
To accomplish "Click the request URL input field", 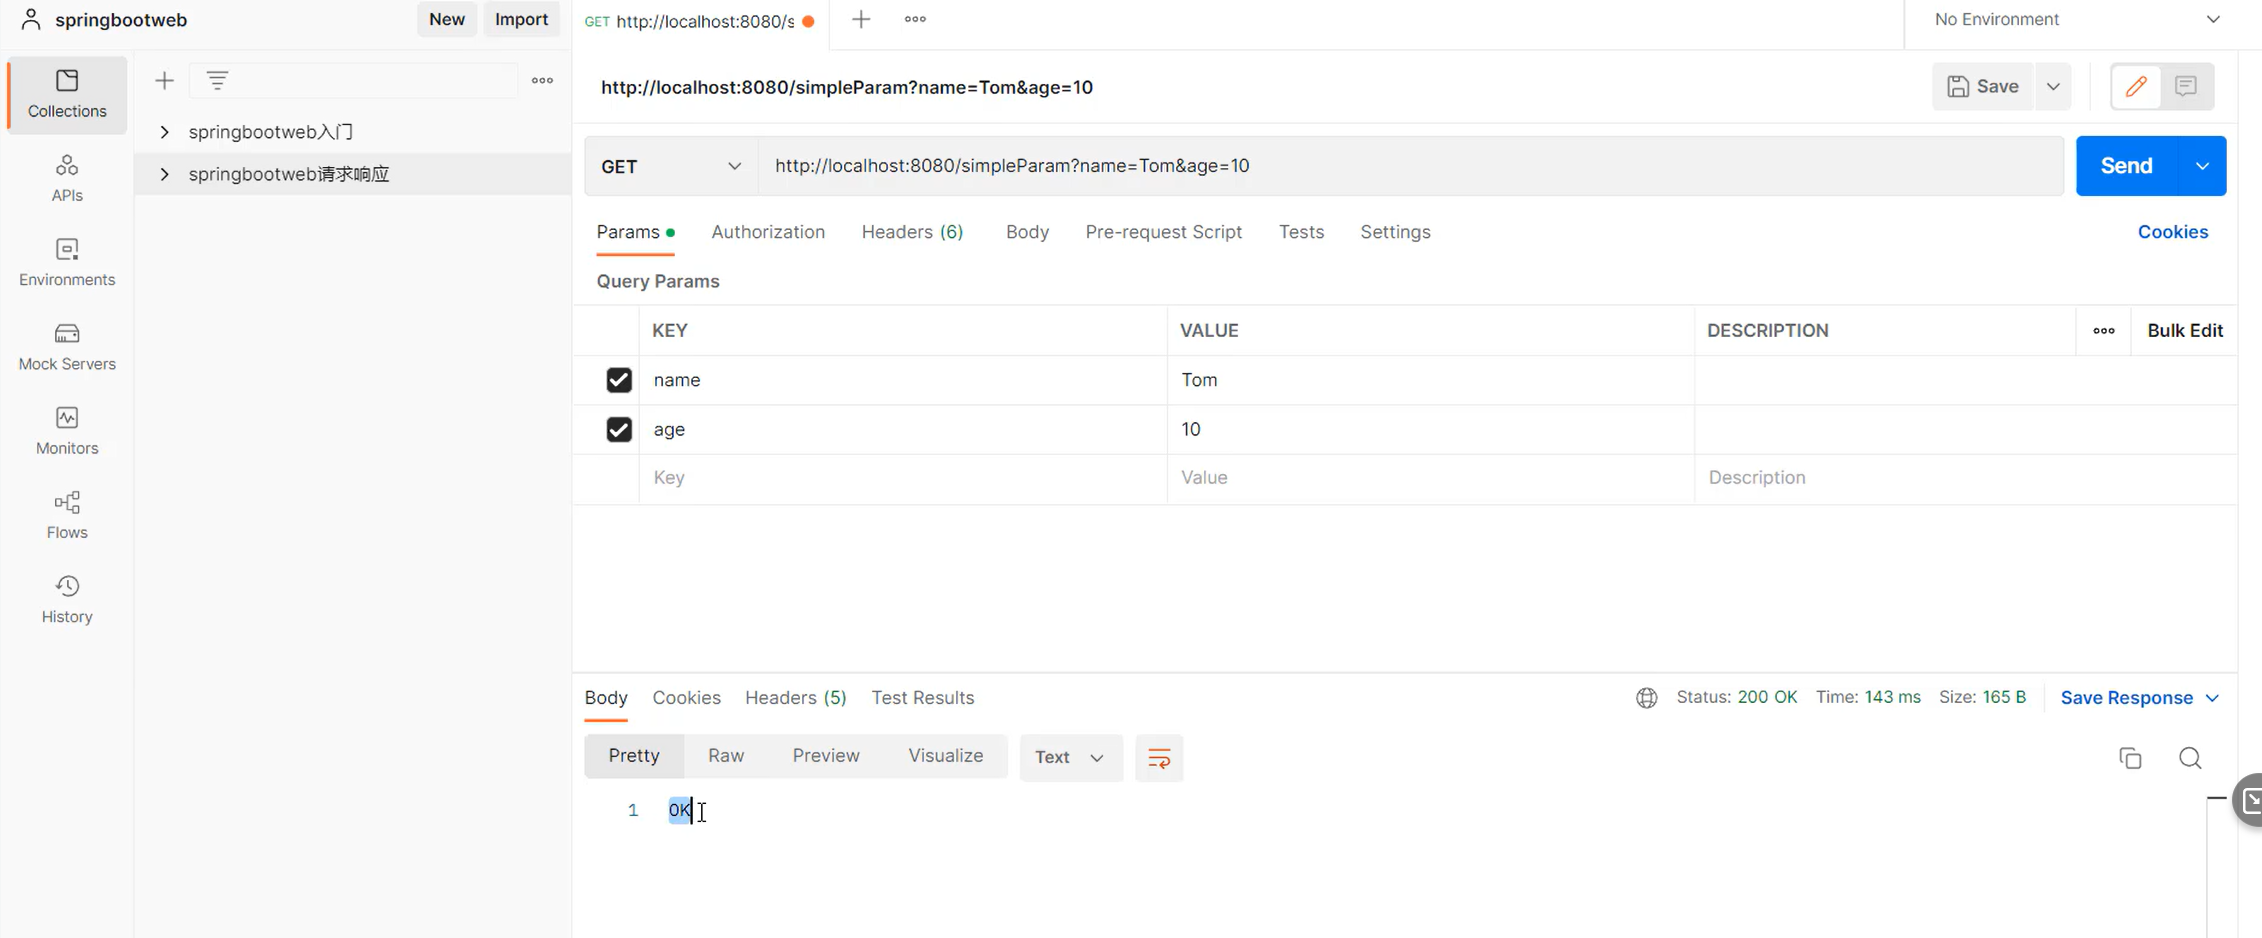I will click(1411, 166).
